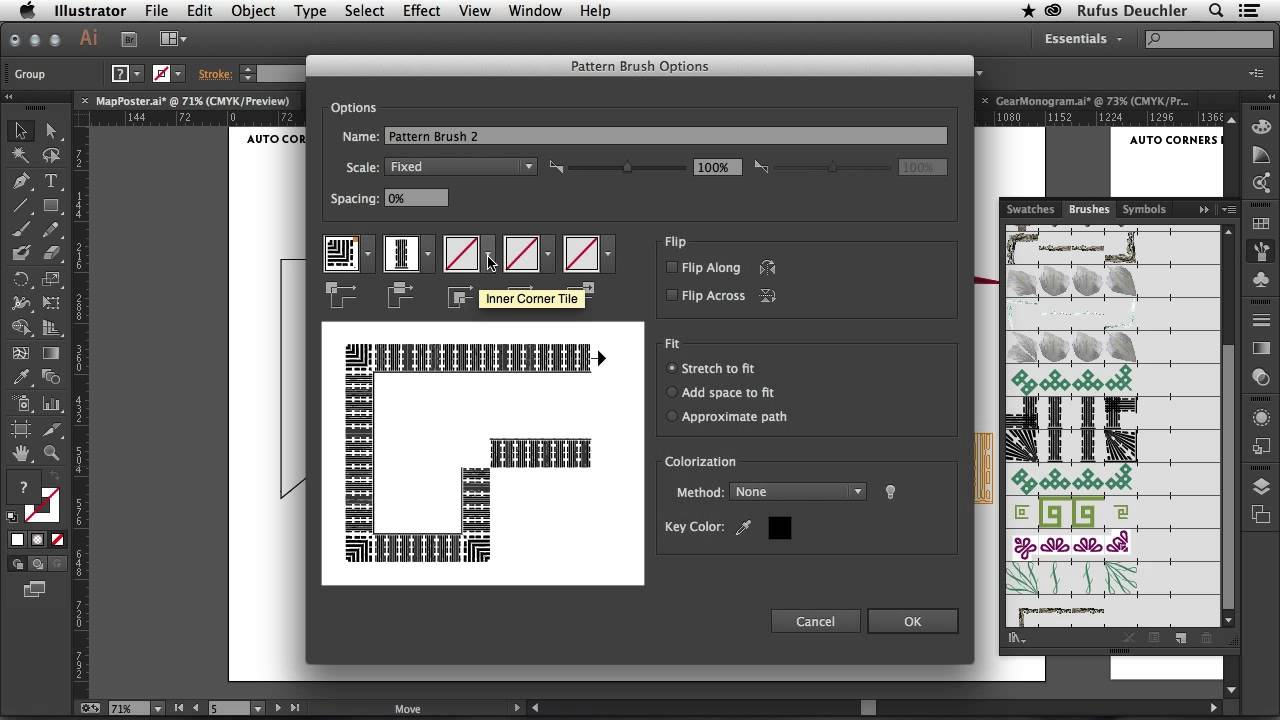Open the Start Tile dropdown arrow

[x=548, y=254]
